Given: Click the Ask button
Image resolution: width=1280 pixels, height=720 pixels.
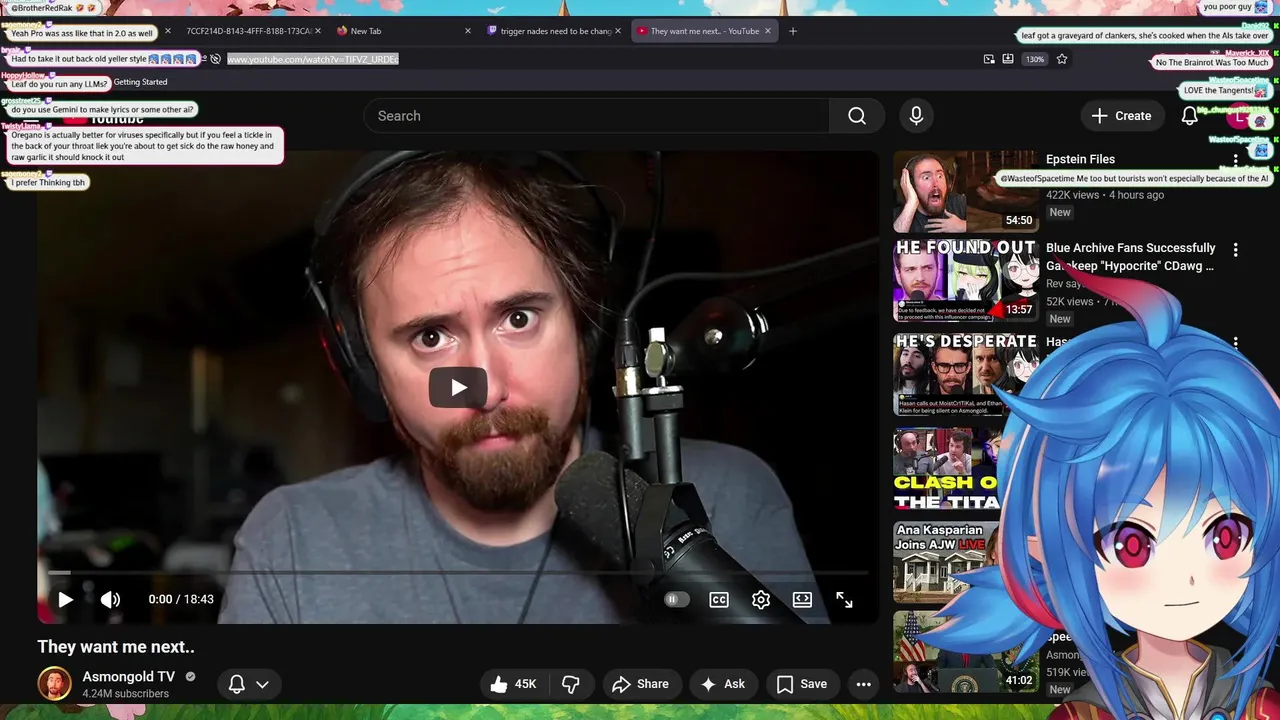Looking at the screenshot, I should click(x=723, y=684).
